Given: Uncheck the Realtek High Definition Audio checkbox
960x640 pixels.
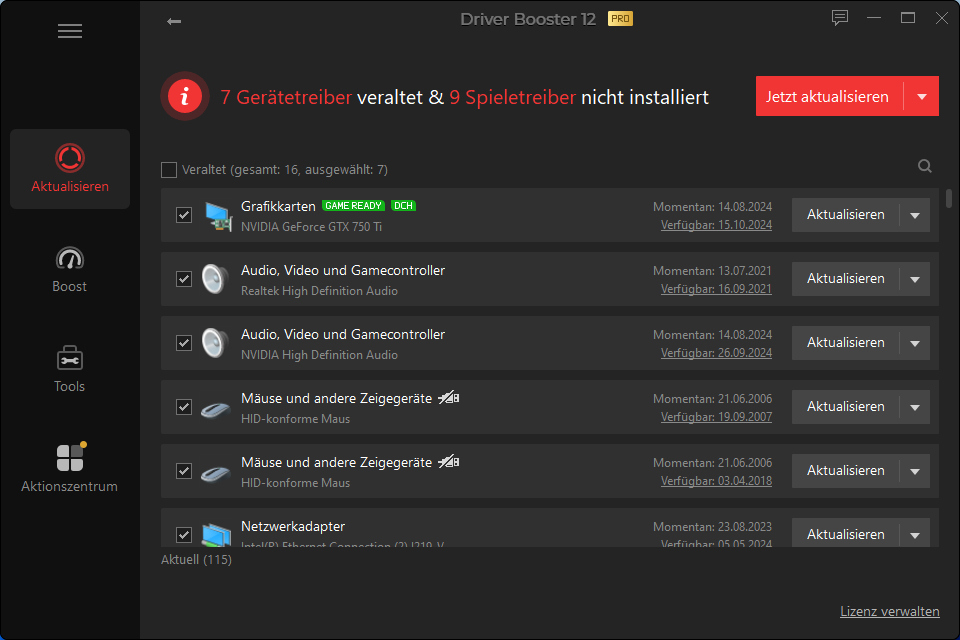Looking at the screenshot, I should (184, 279).
